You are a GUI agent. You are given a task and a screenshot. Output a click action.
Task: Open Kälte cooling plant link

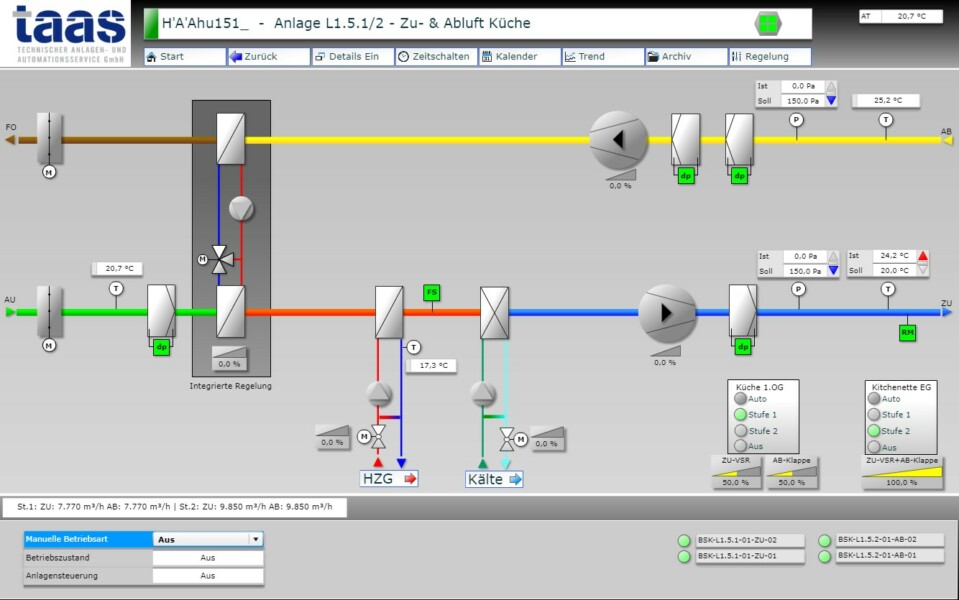click(x=494, y=479)
